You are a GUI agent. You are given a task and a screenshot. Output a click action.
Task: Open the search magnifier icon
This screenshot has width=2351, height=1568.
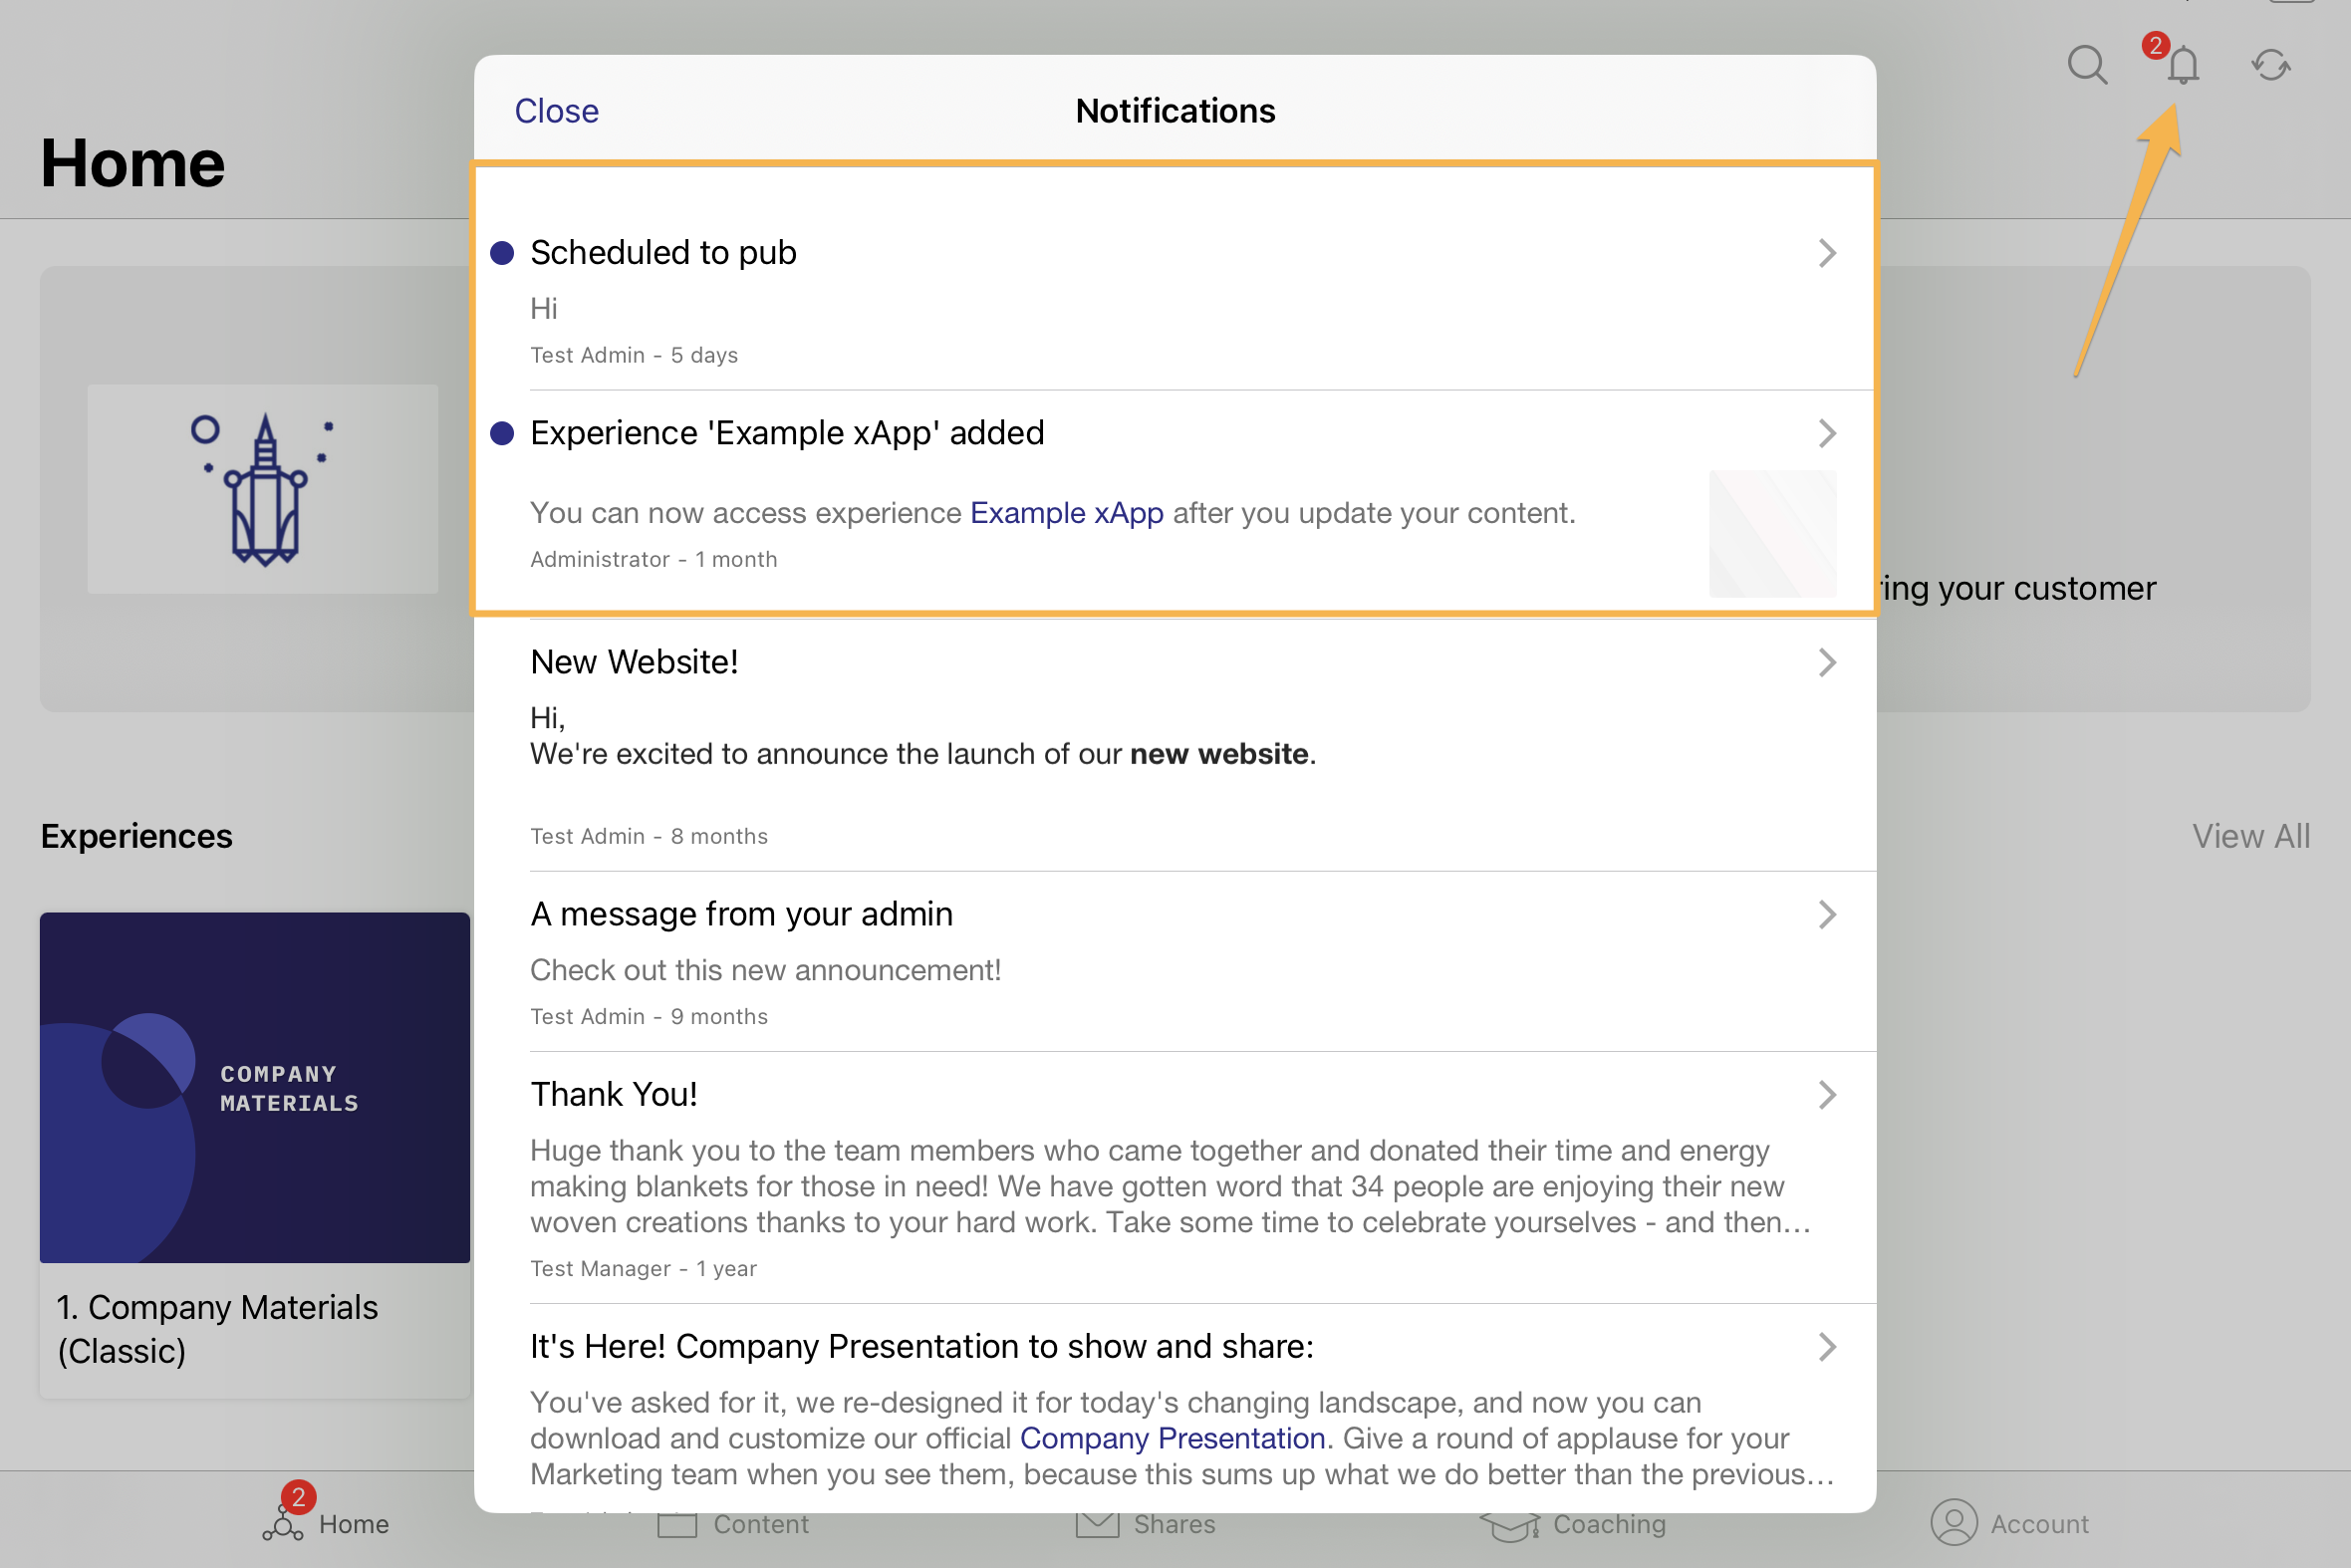point(2087,65)
